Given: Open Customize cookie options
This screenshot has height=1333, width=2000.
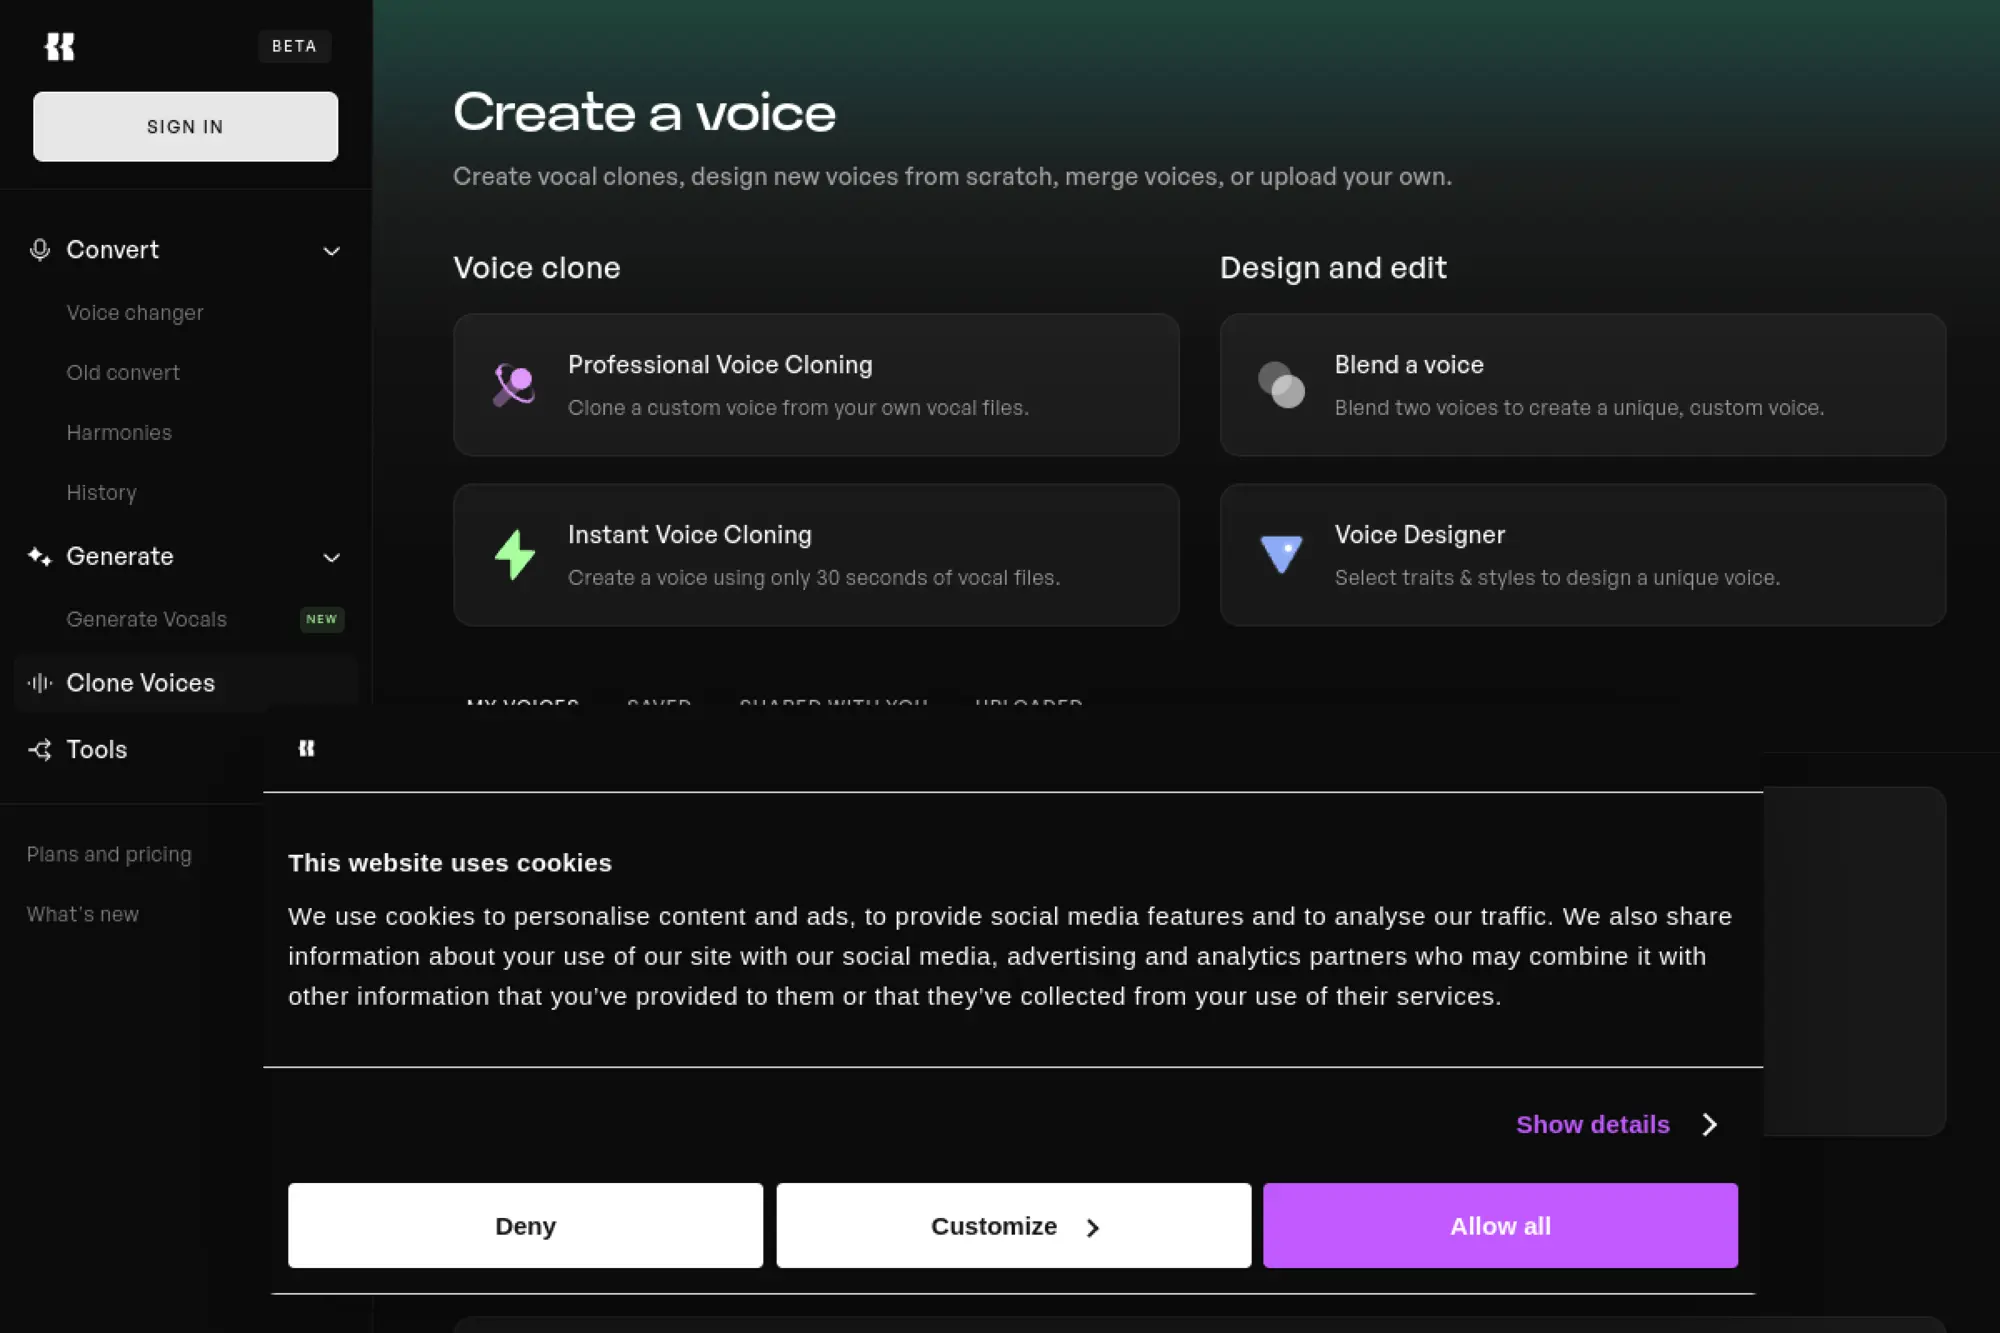Looking at the screenshot, I should point(1013,1226).
